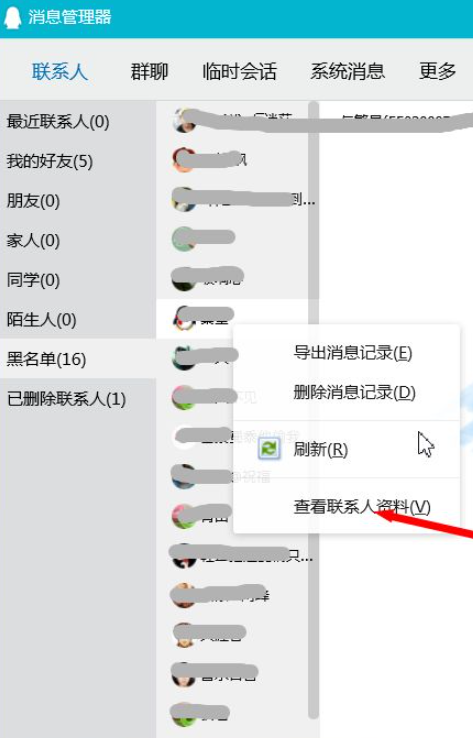This screenshot has height=738, width=473.
Task: Click the contact list vertical scrollbar
Action: pyautogui.click(x=313, y=409)
